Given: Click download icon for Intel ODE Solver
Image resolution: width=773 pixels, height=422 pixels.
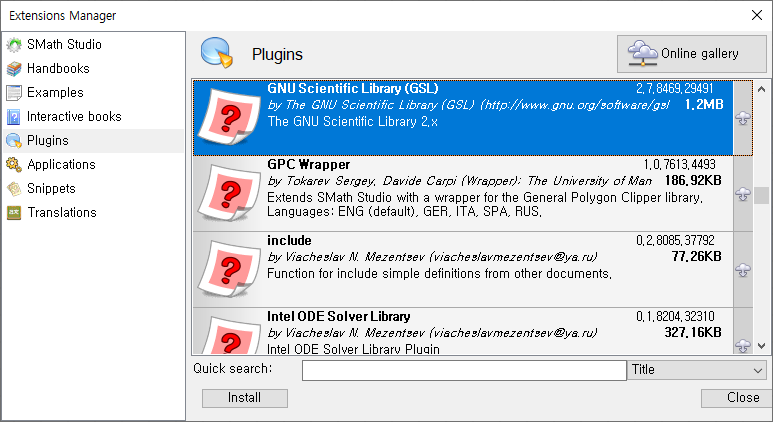Looking at the screenshot, I should [742, 346].
